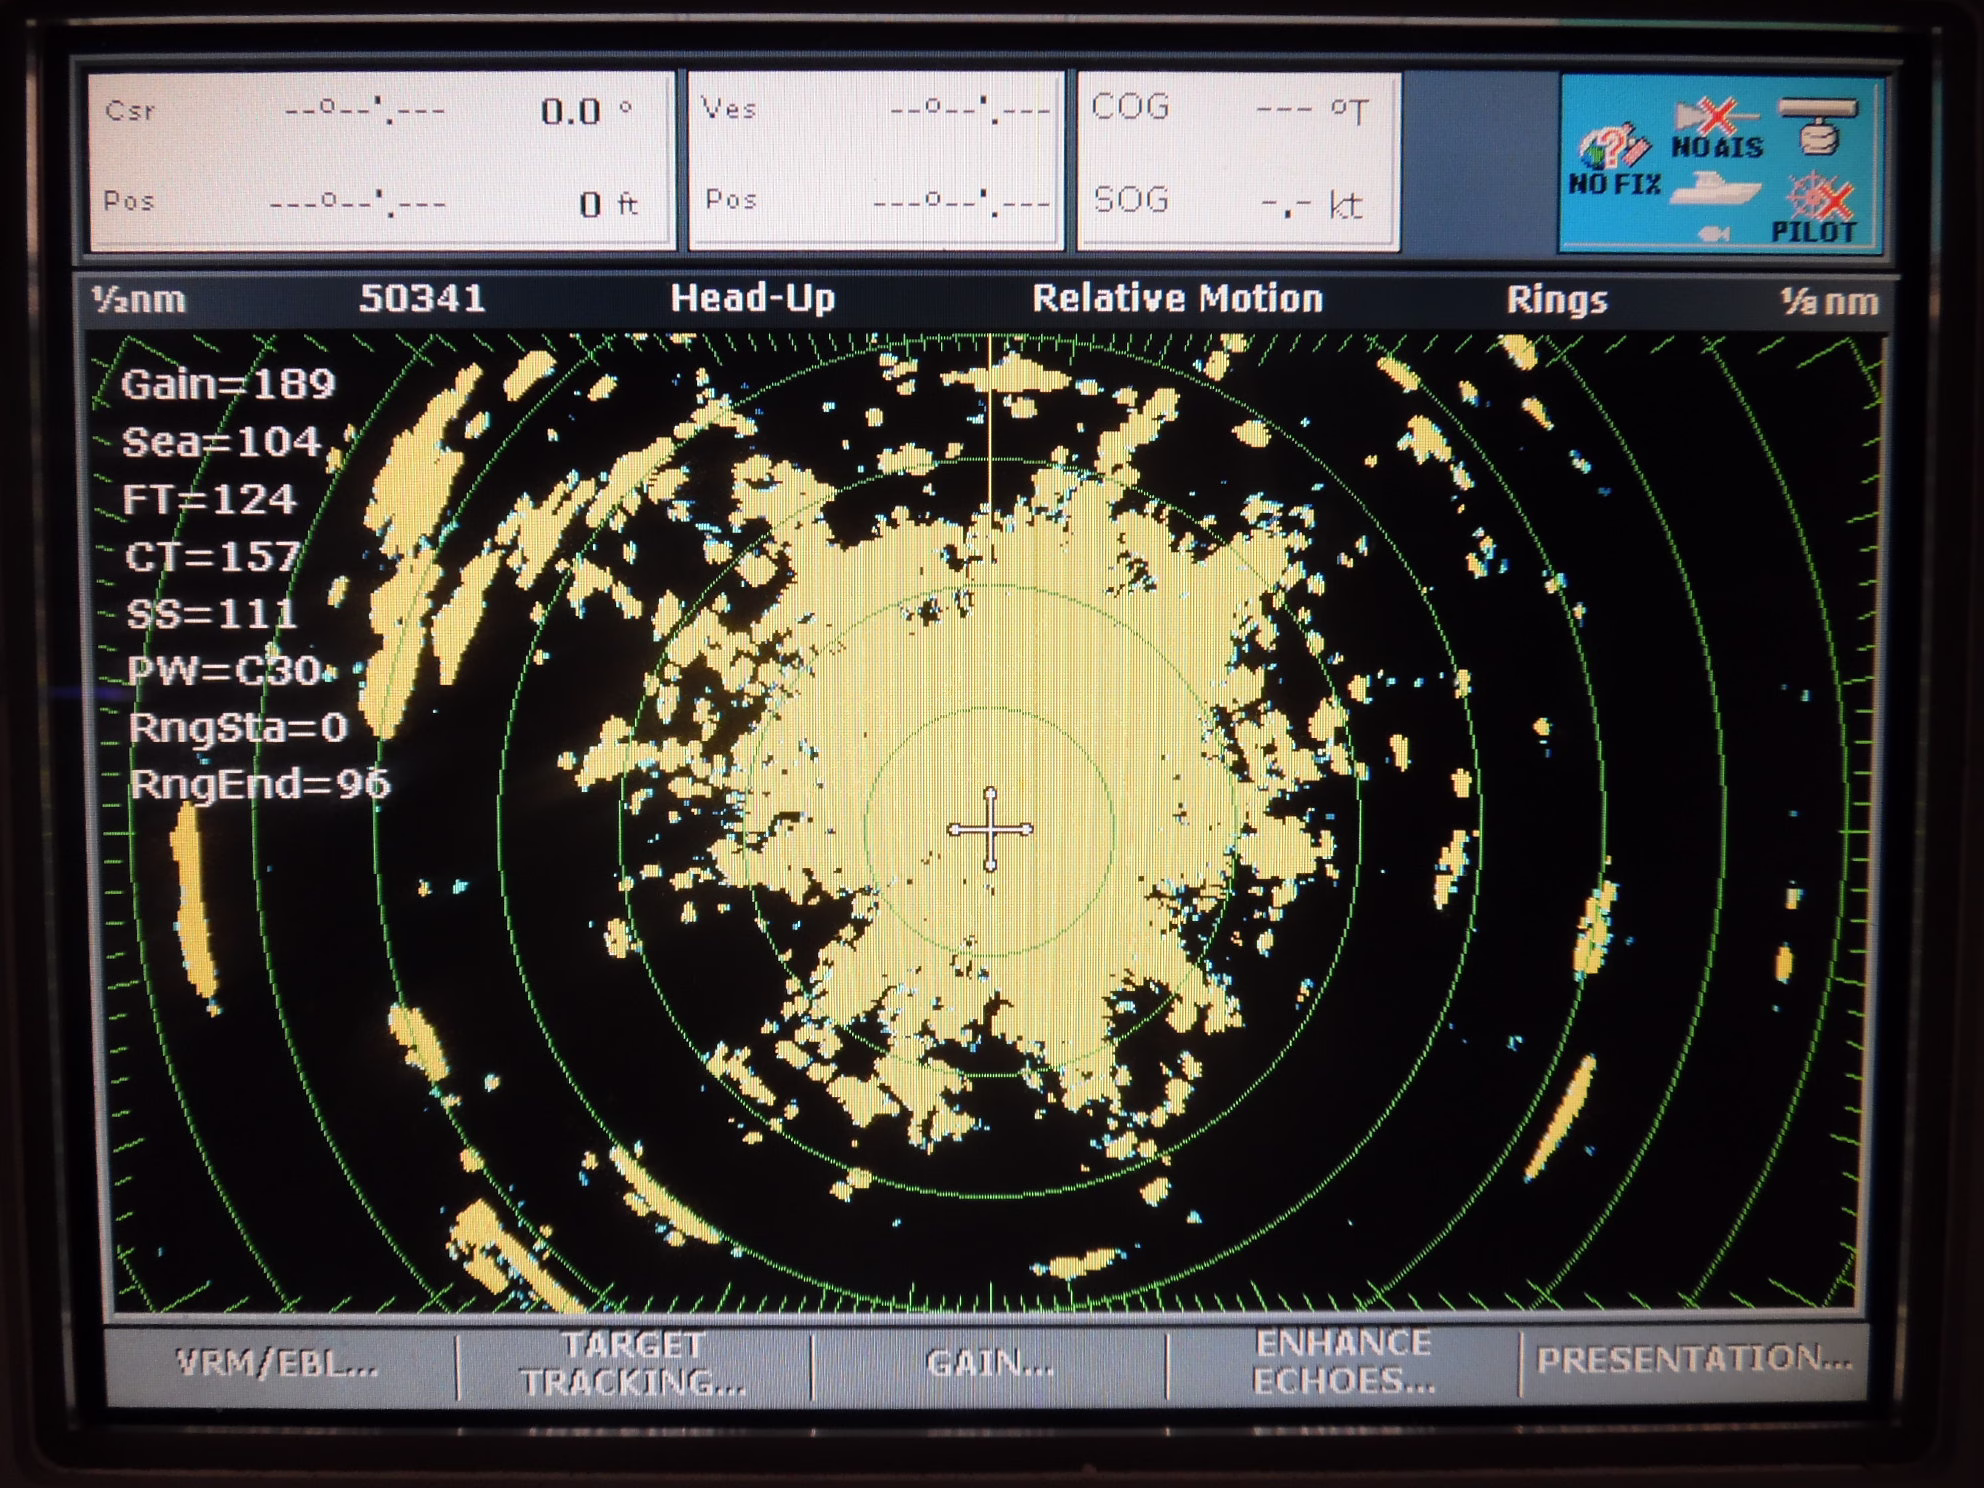
Task: Select the COG SOG data box
Action: [1237, 160]
